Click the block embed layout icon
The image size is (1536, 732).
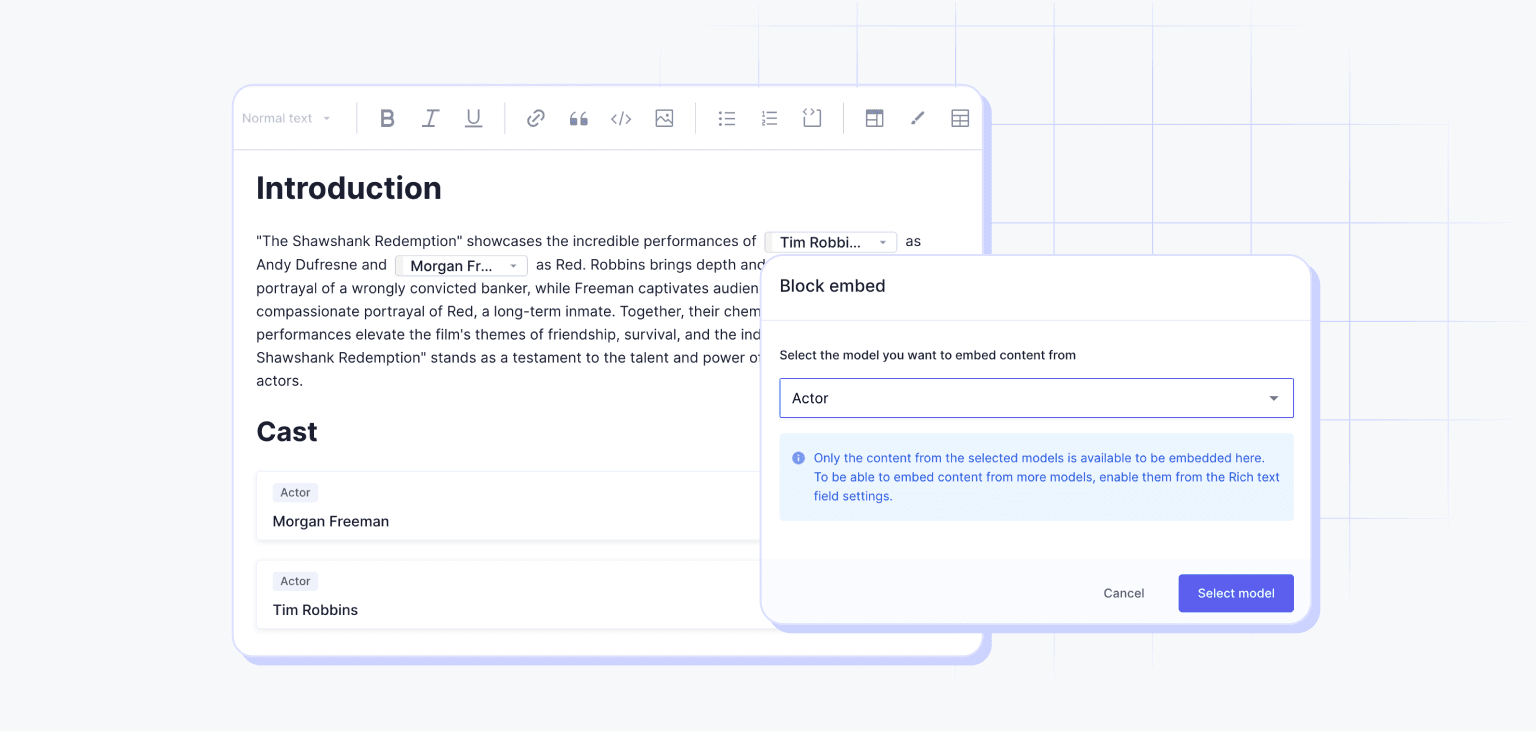874,118
